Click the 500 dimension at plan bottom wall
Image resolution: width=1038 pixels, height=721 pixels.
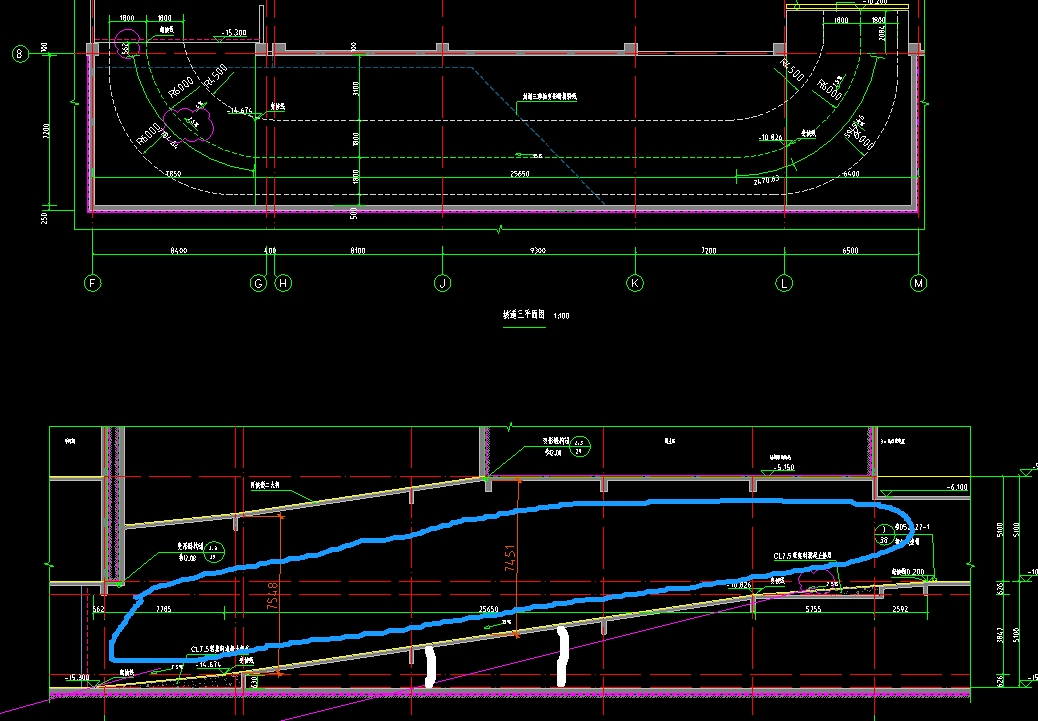pyautogui.click(x=354, y=213)
